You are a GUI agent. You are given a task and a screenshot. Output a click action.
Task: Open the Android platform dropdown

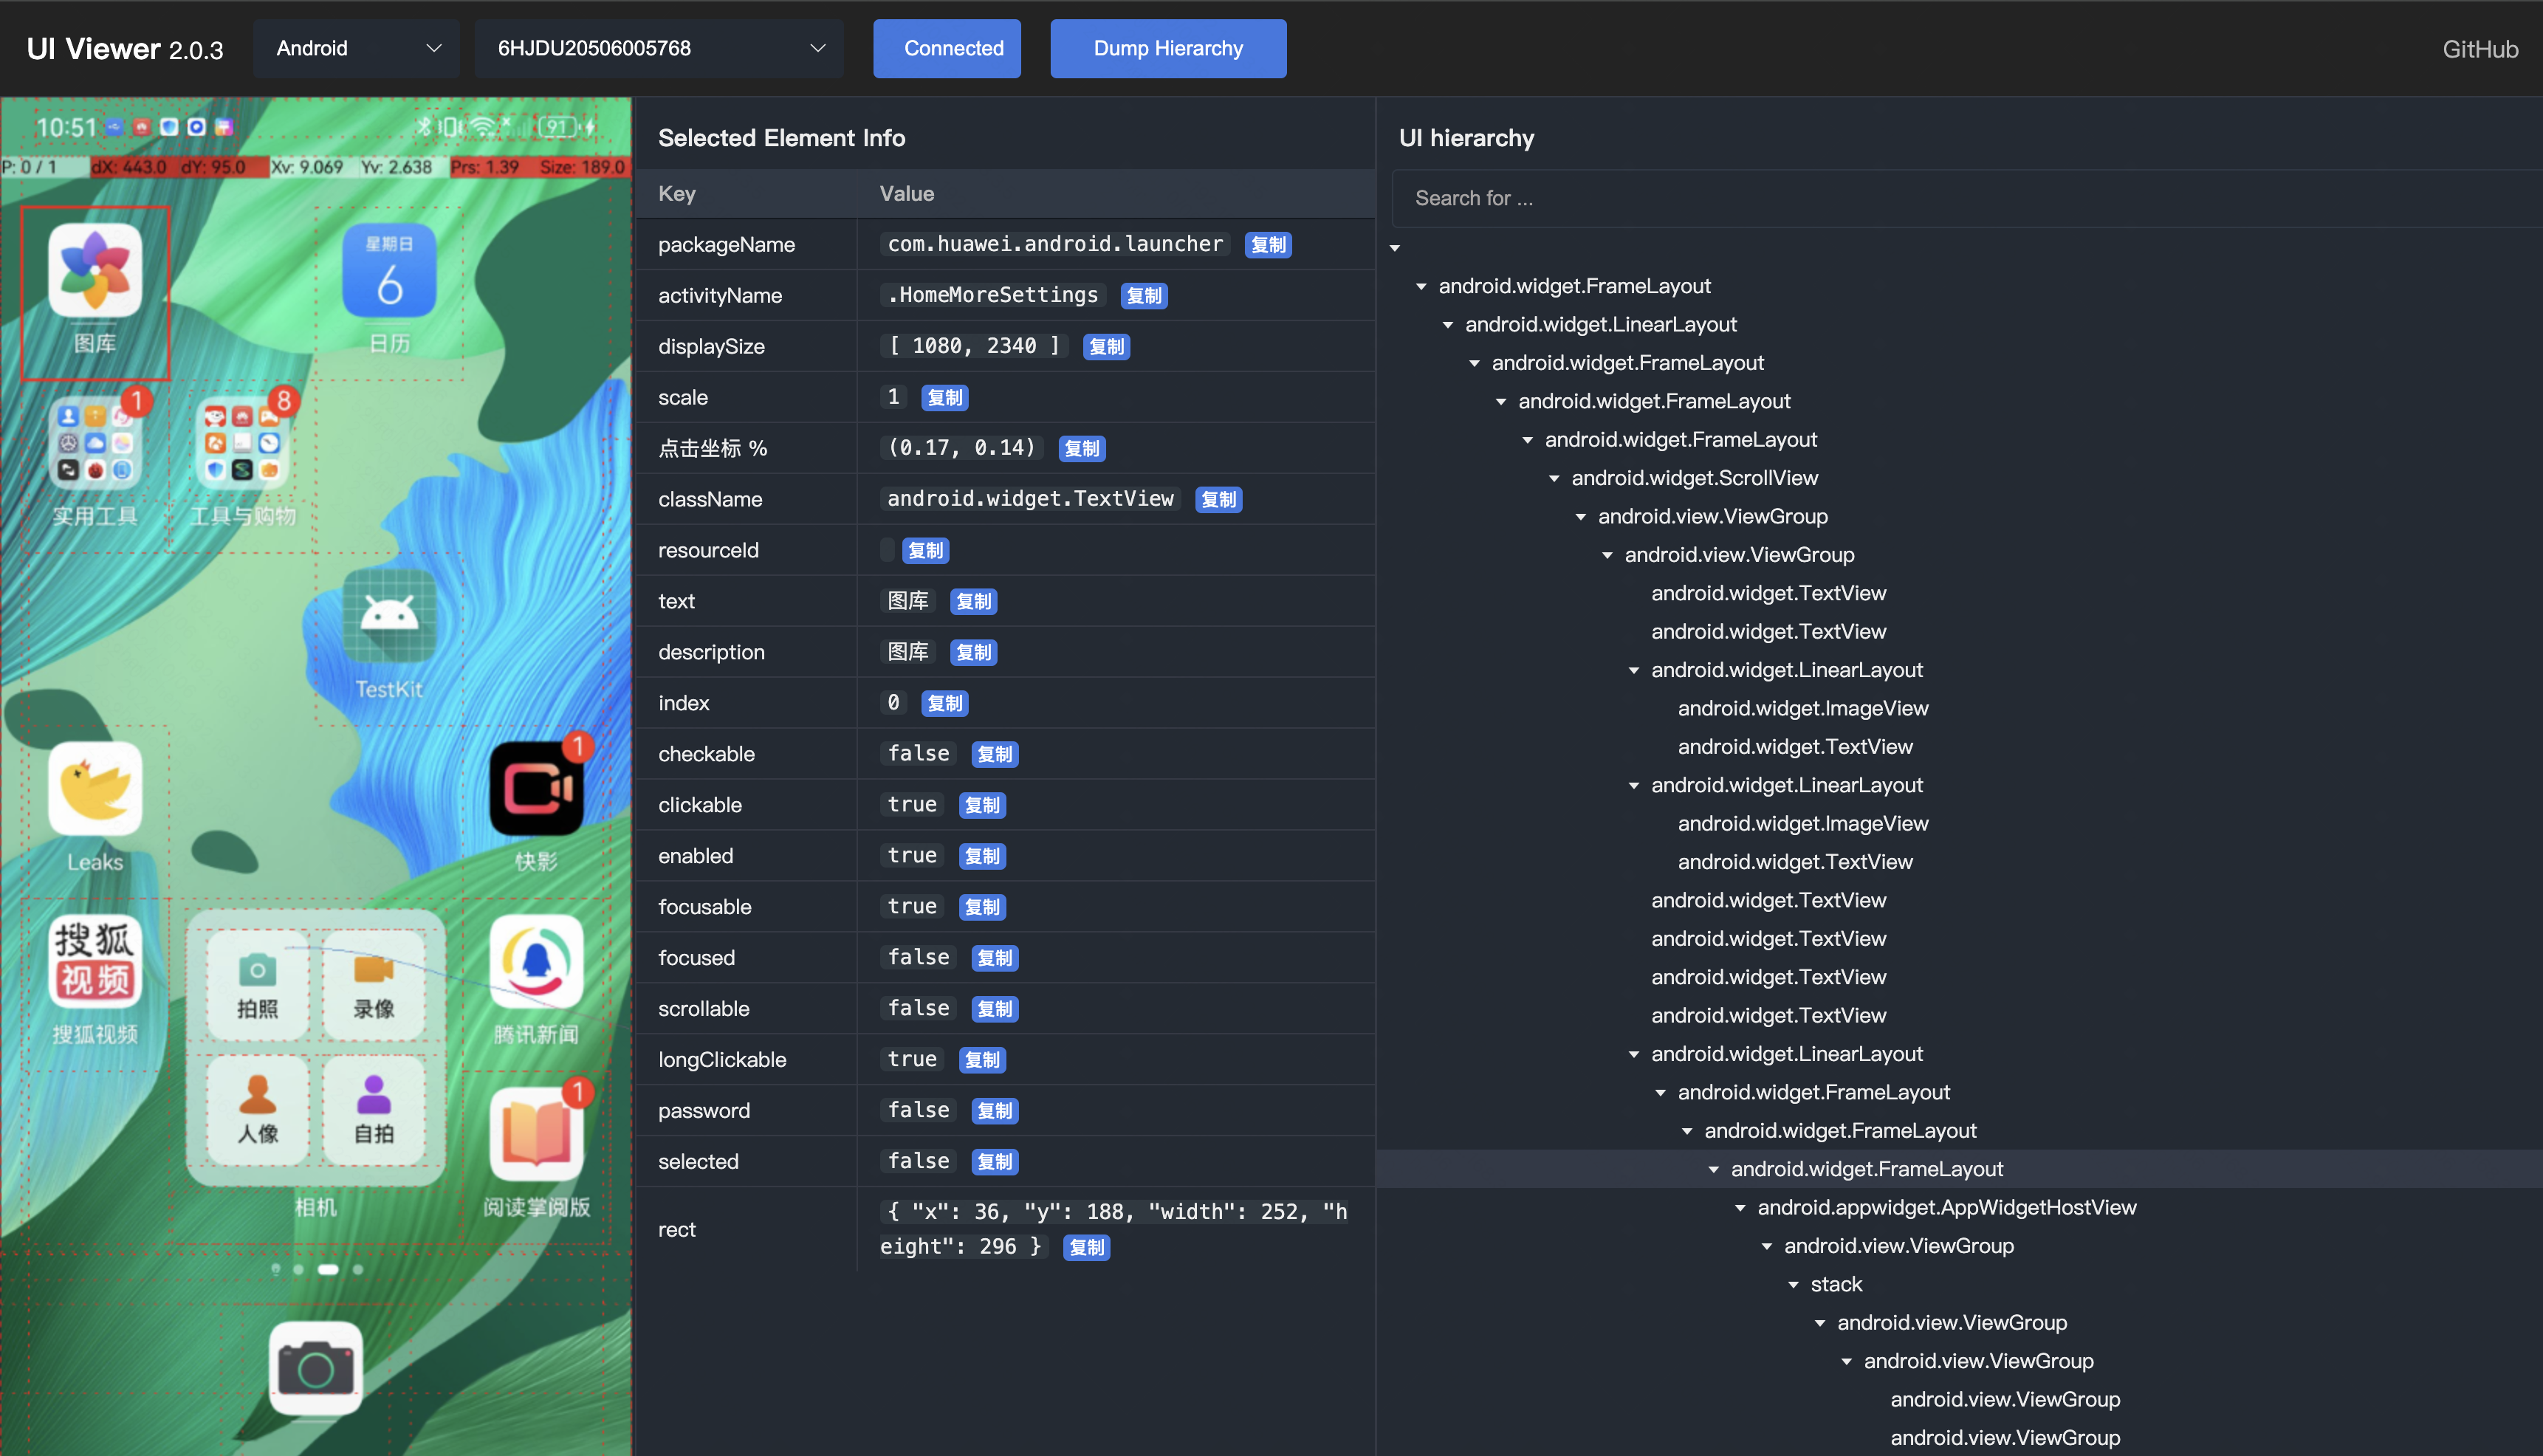(357, 48)
